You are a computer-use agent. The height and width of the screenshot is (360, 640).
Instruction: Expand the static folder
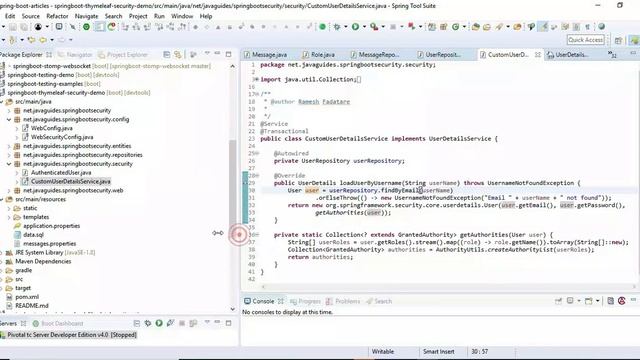[x=9, y=208]
